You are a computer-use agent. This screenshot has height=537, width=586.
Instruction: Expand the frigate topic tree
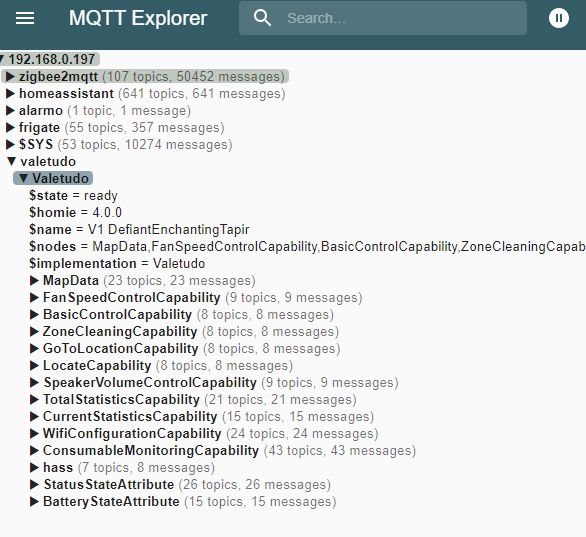click(10, 127)
